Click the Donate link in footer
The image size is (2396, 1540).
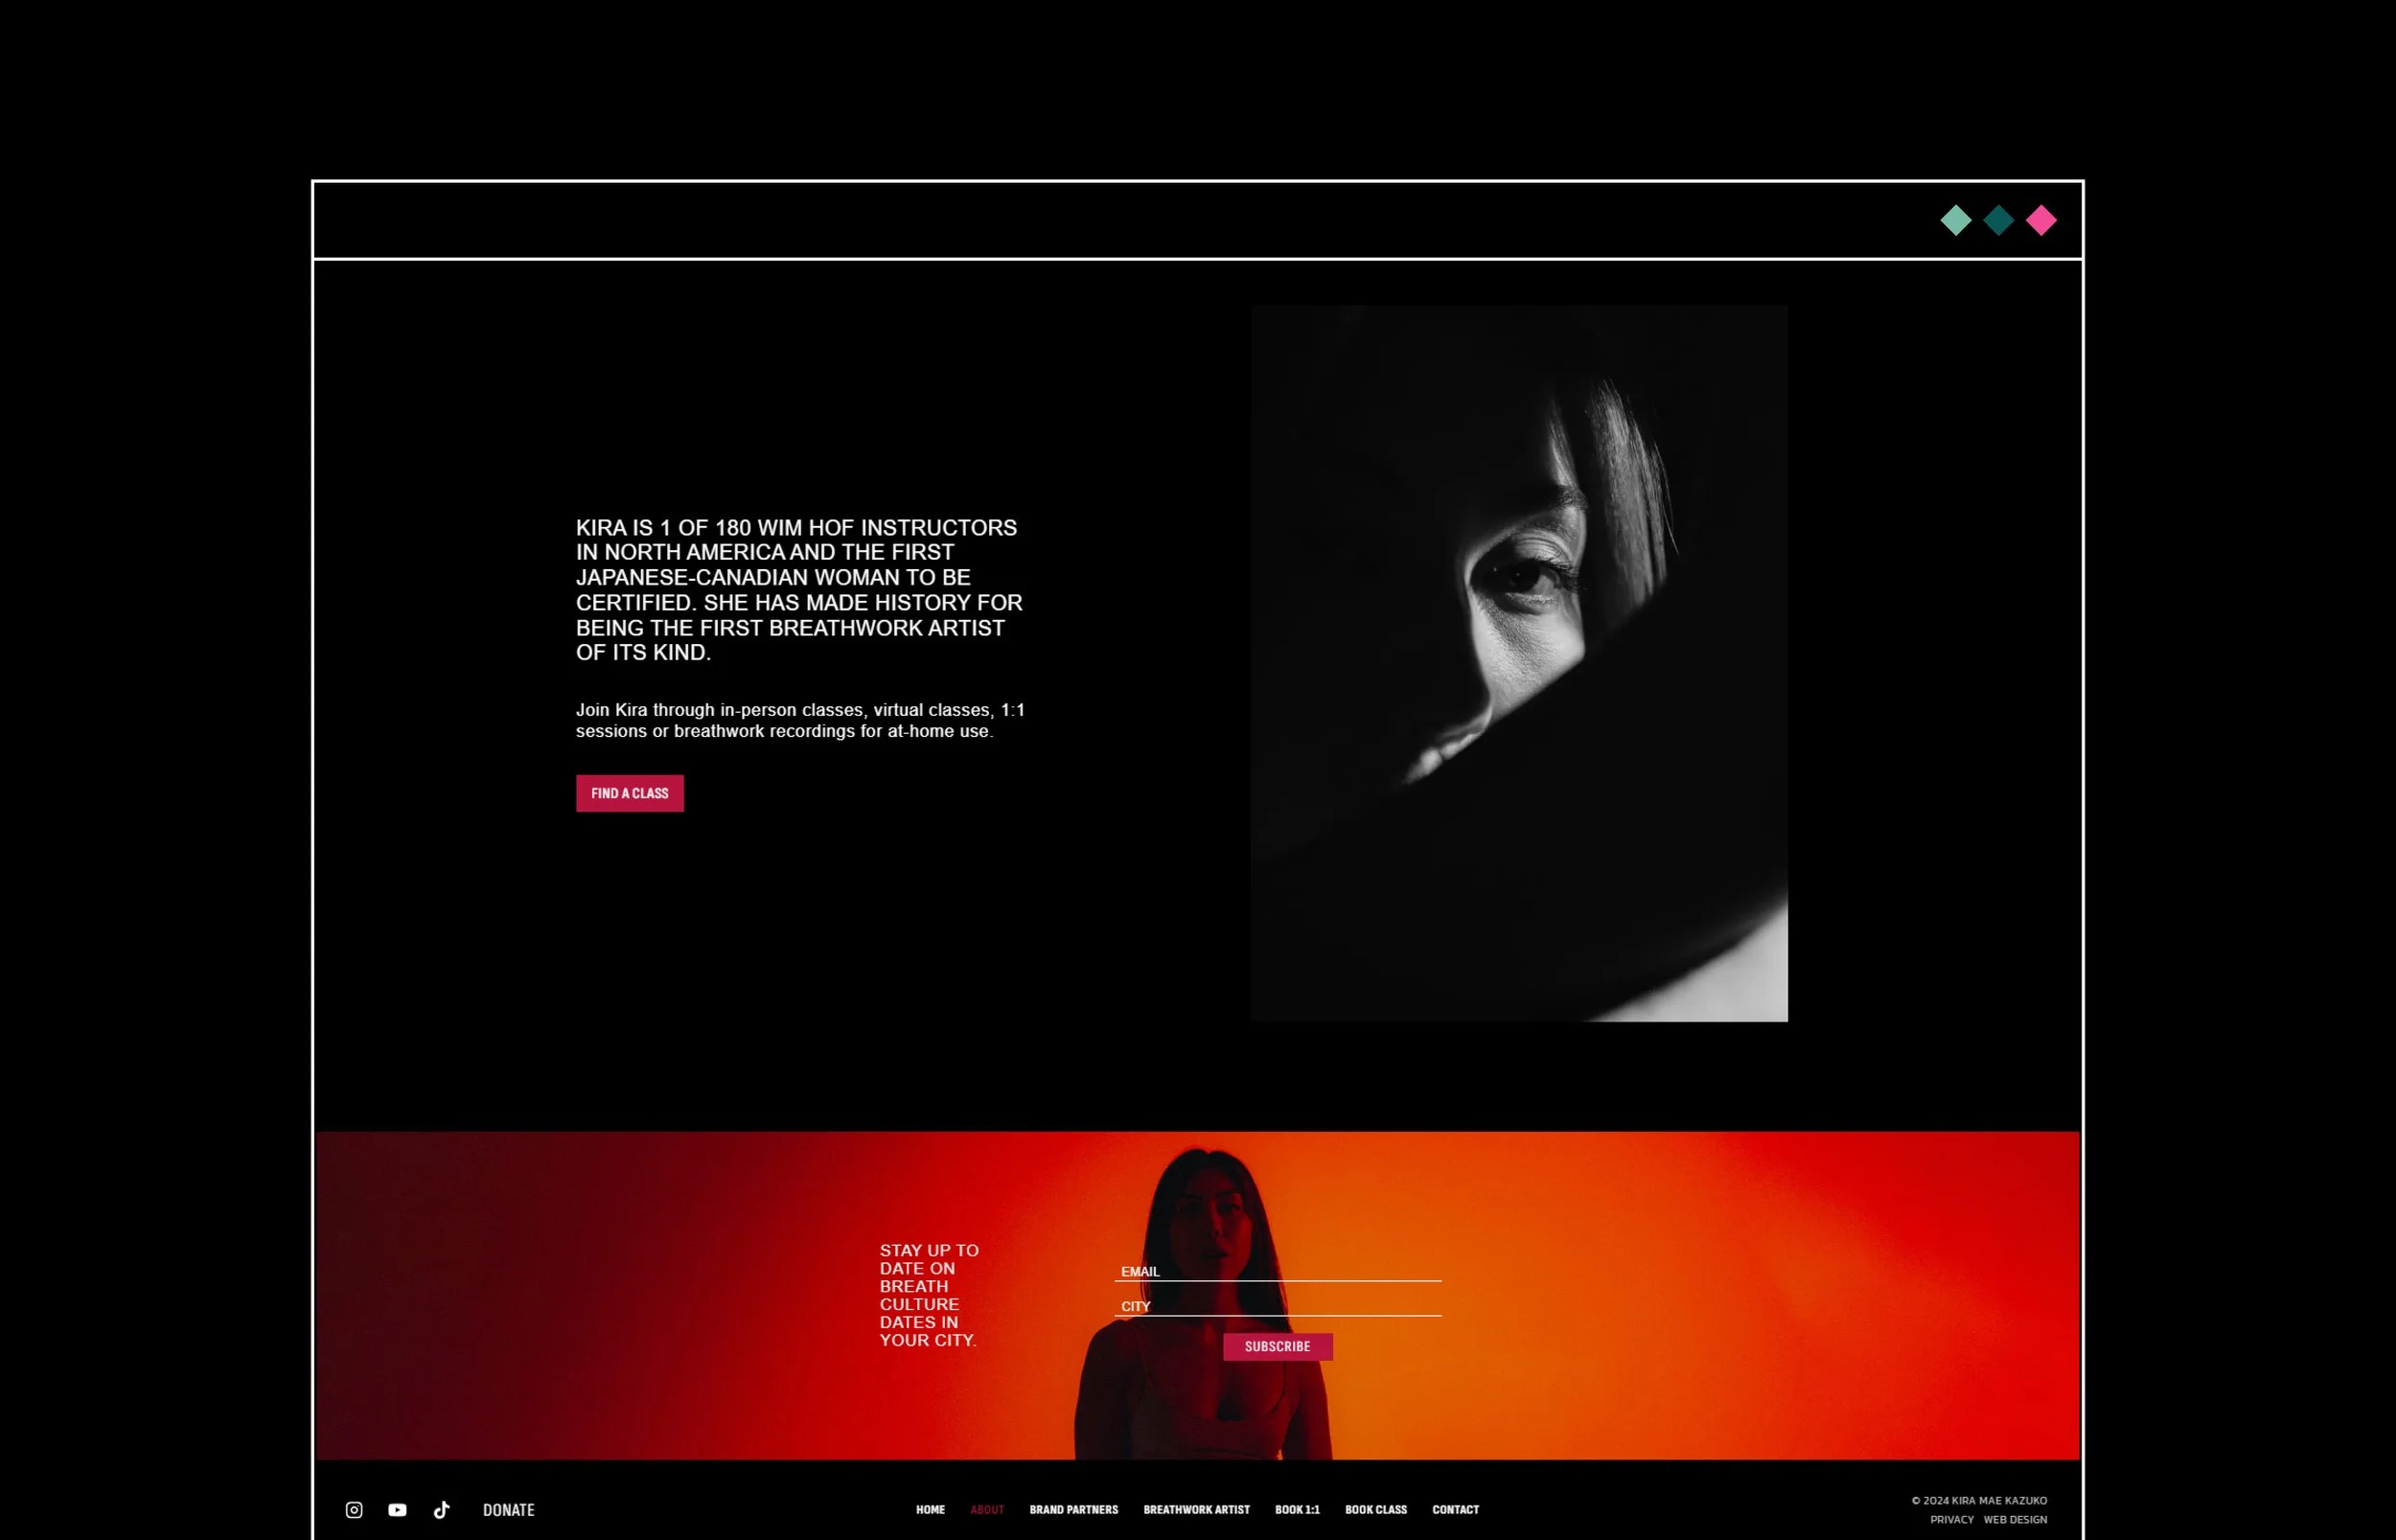click(x=509, y=1510)
